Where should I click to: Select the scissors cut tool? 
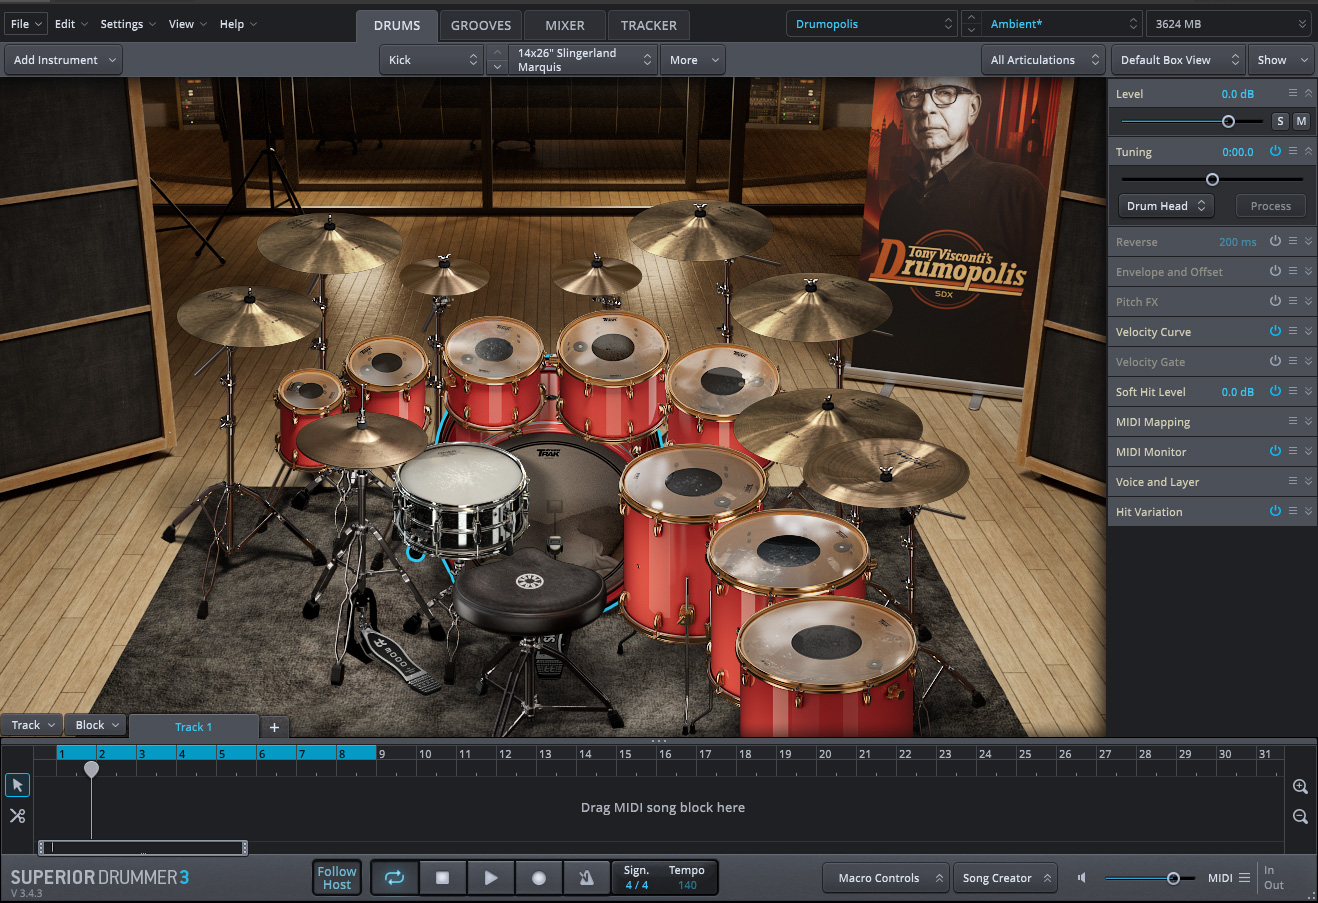coord(17,816)
